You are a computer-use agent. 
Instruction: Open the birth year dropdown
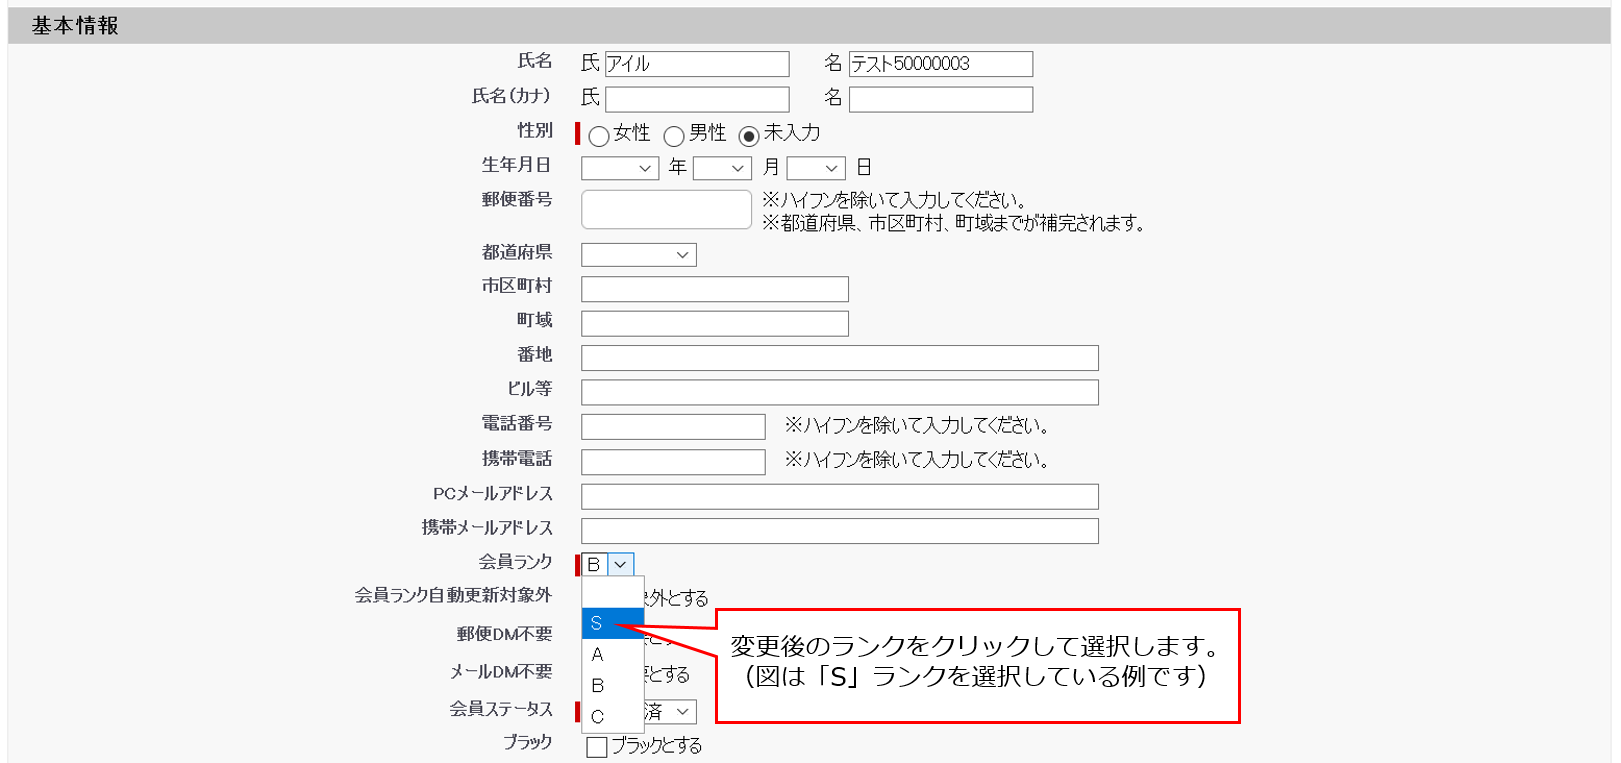[620, 168]
